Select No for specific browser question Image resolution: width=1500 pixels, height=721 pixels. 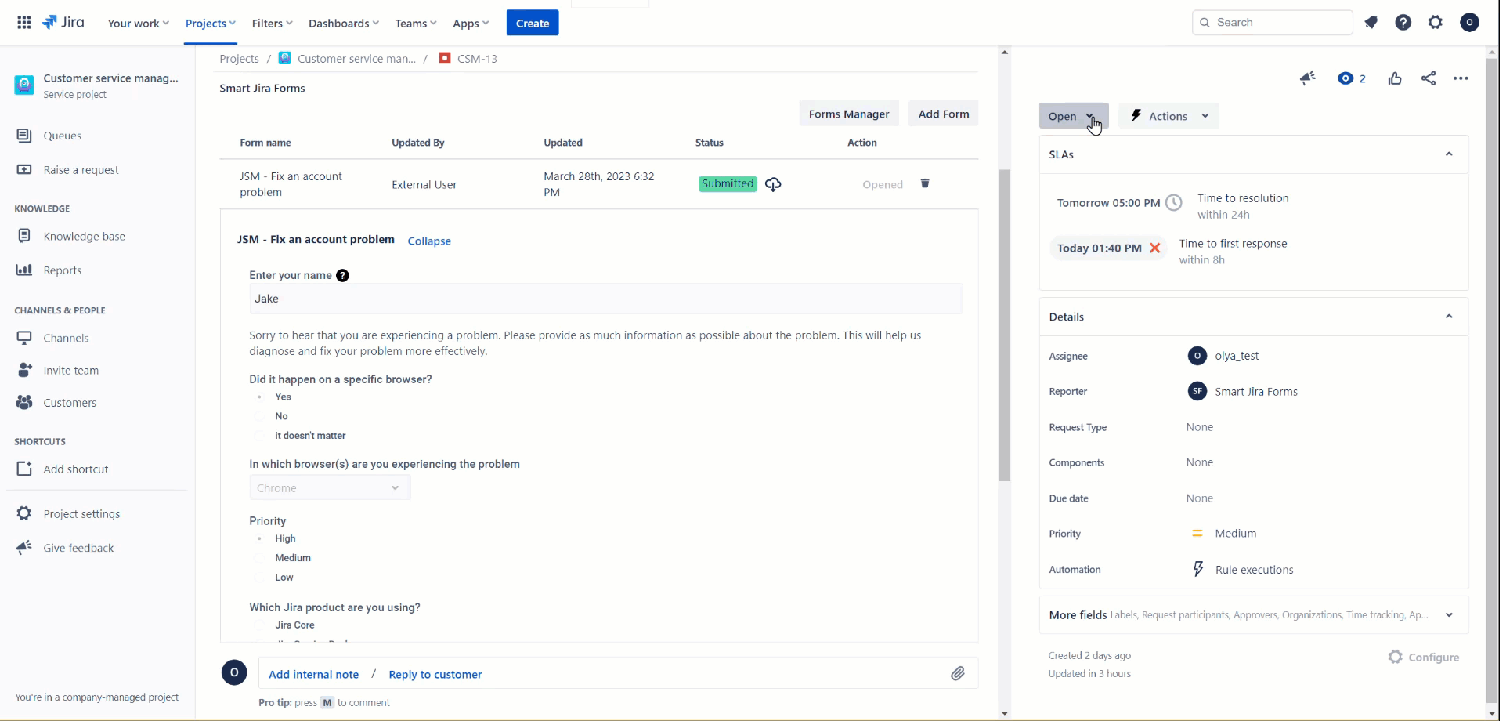[260, 416]
